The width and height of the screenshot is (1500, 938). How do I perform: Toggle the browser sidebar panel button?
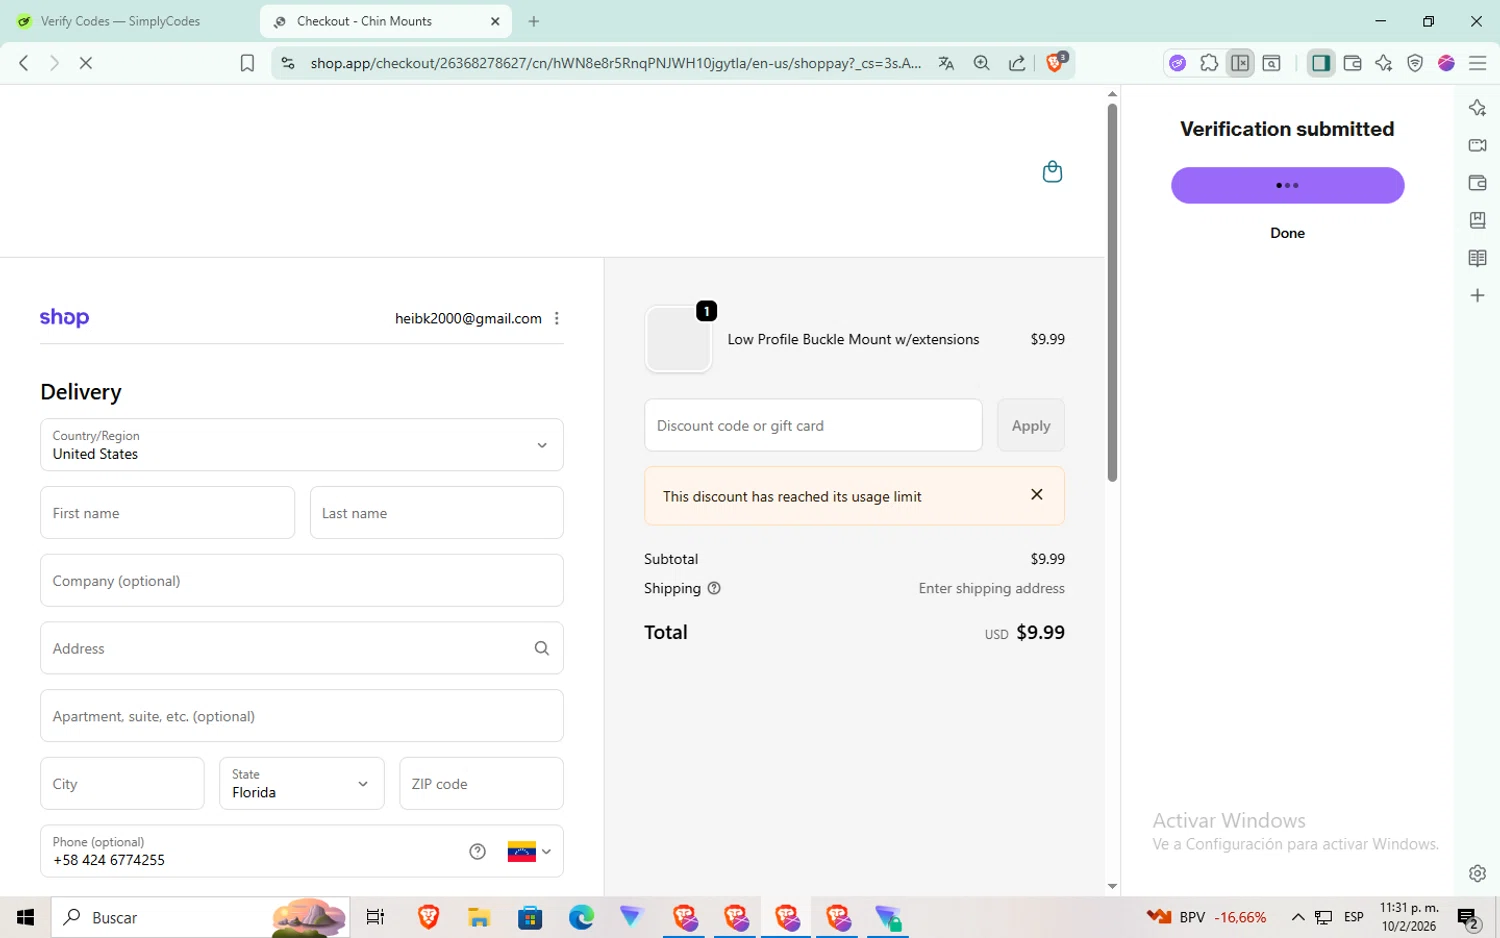click(1321, 63)
